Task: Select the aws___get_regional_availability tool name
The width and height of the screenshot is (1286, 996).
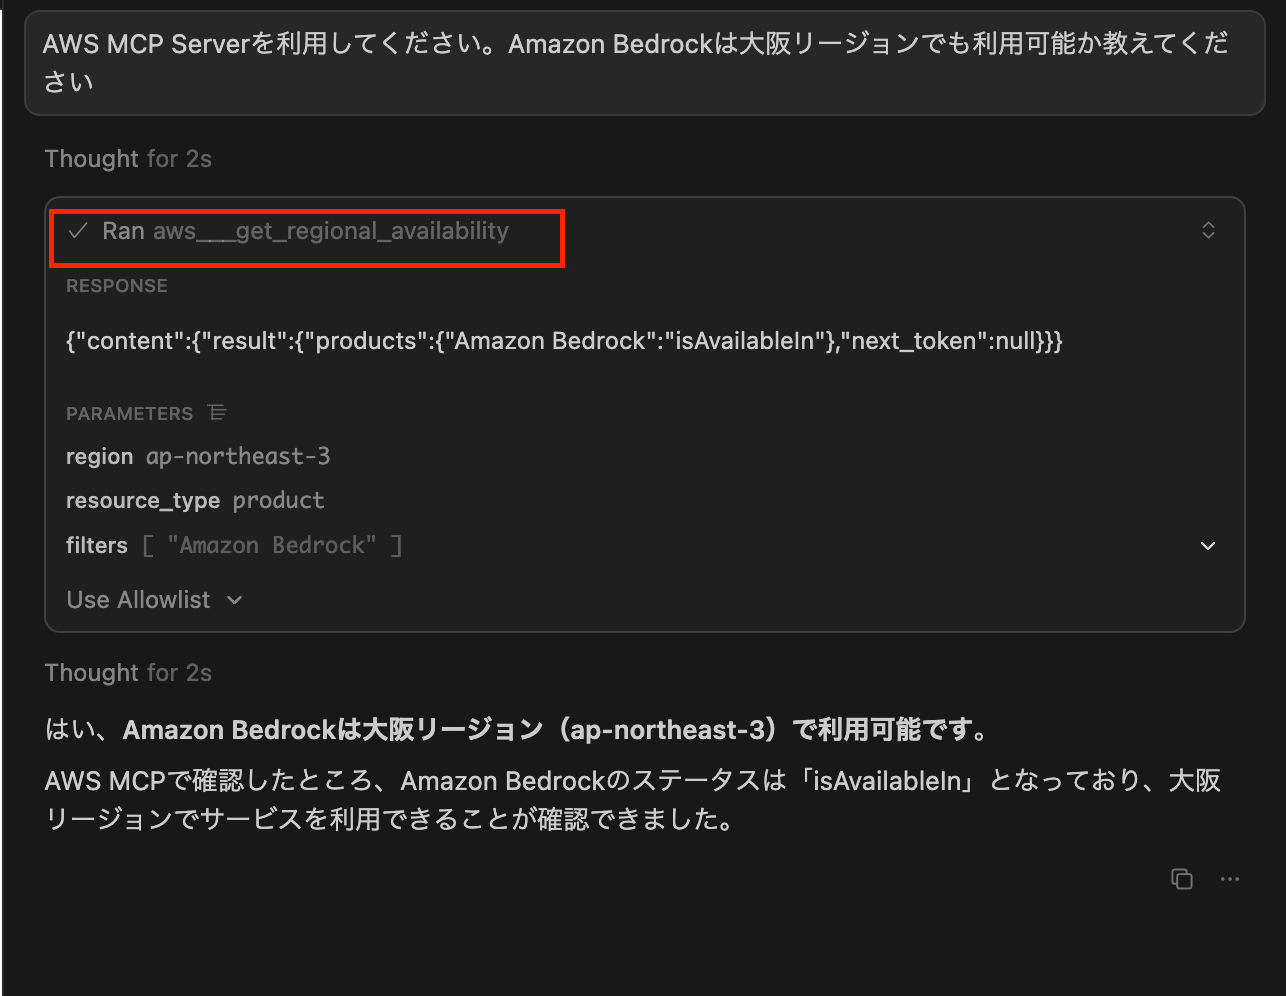Action: coord(332,230)
